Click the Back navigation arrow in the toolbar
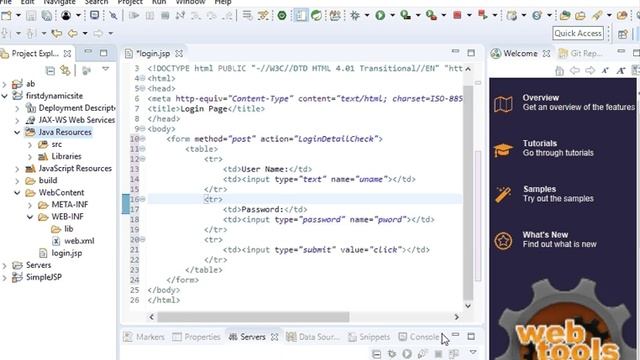 [73, 33]
